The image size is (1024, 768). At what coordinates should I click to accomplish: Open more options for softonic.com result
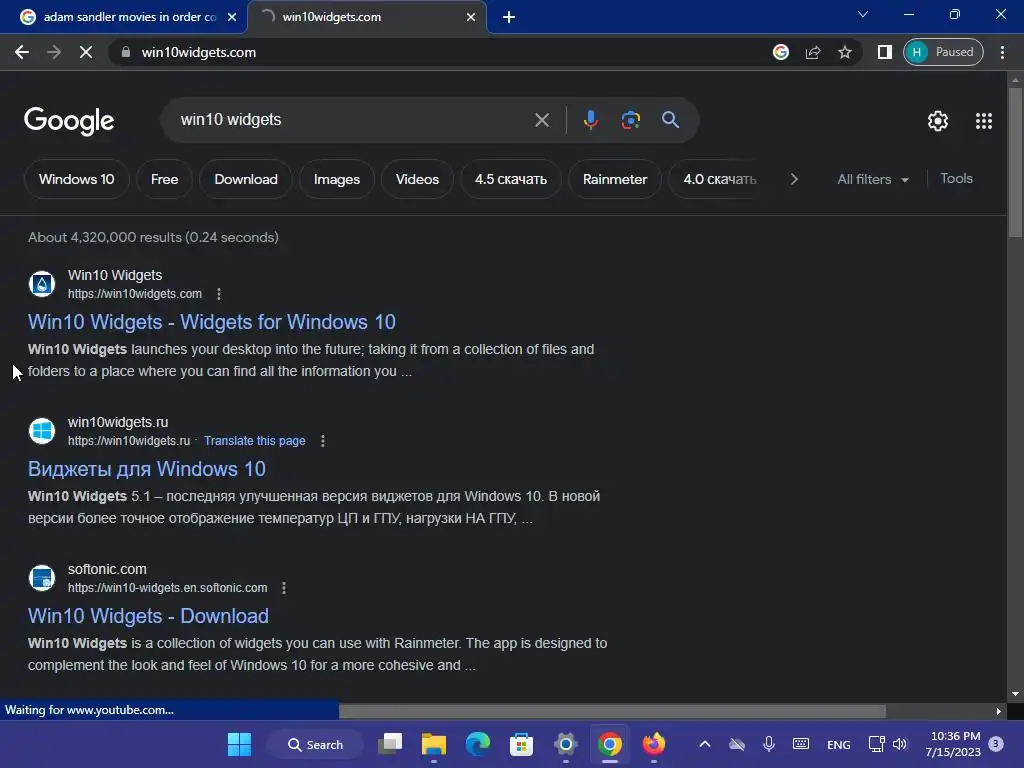pos(283,588)
